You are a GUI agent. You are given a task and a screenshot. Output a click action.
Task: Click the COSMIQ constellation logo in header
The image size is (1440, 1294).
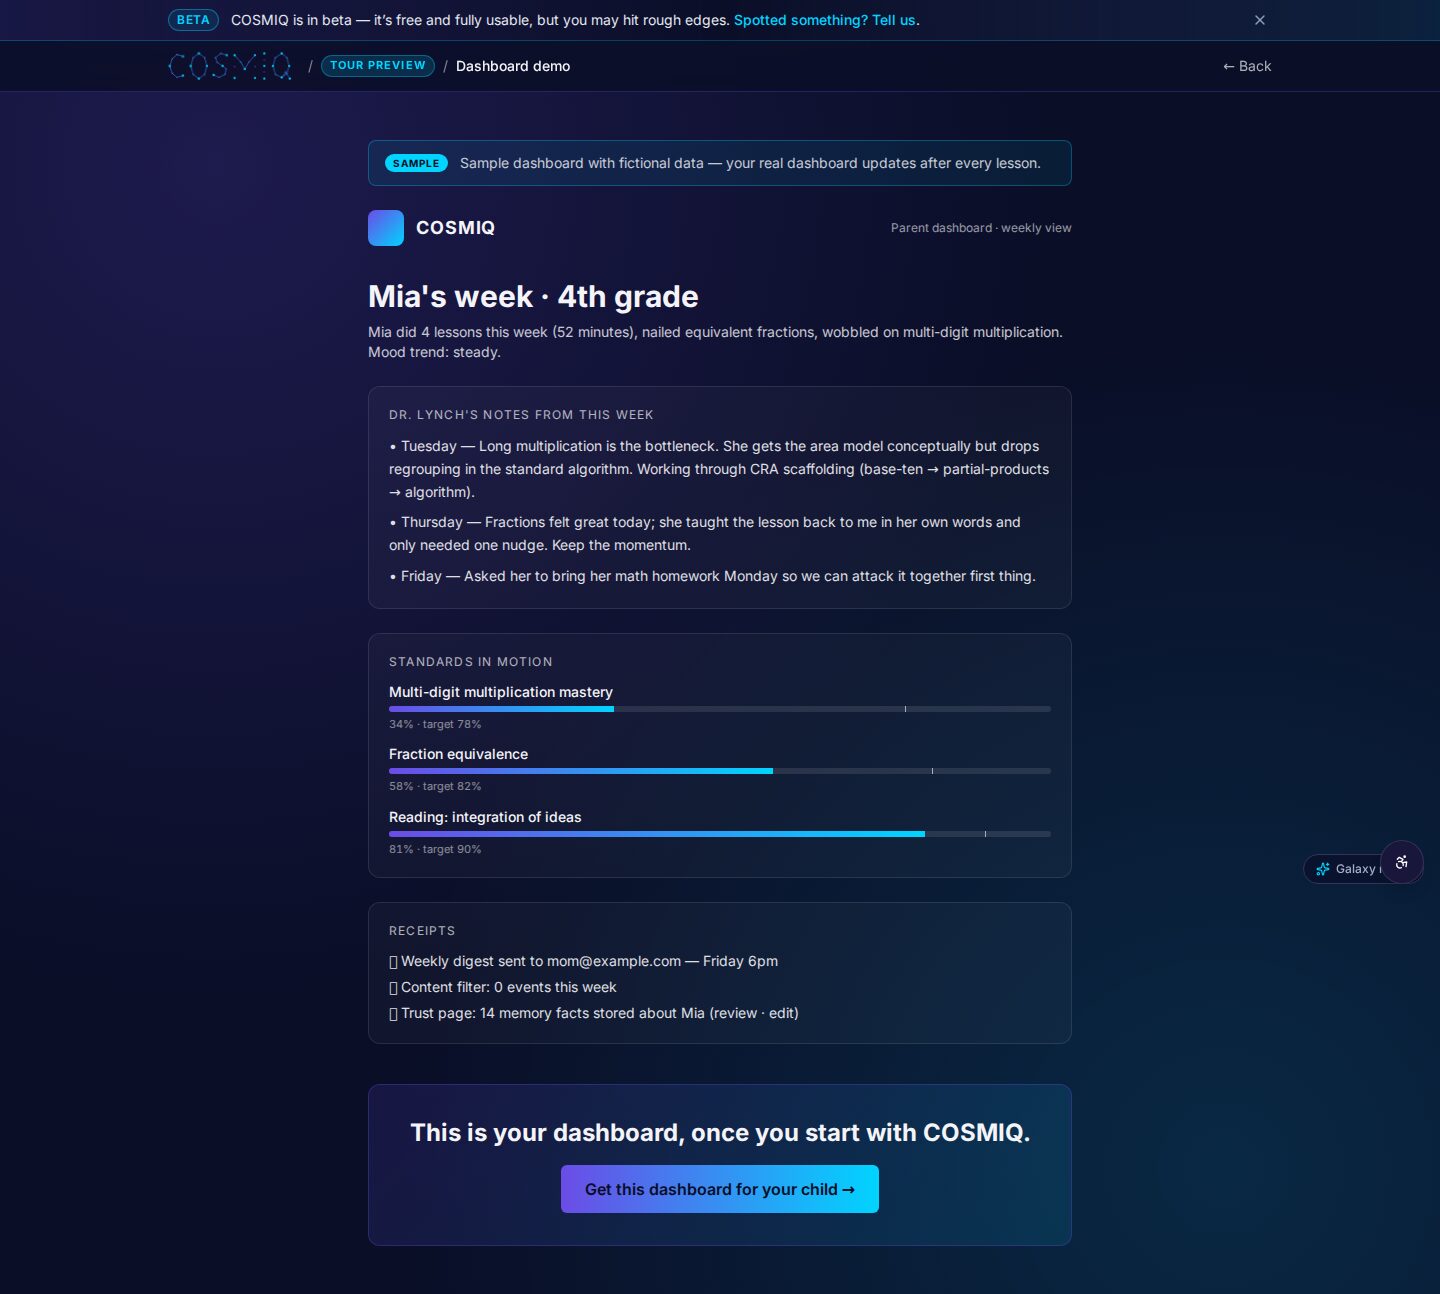pyautogui.click(x=230, y=66)
